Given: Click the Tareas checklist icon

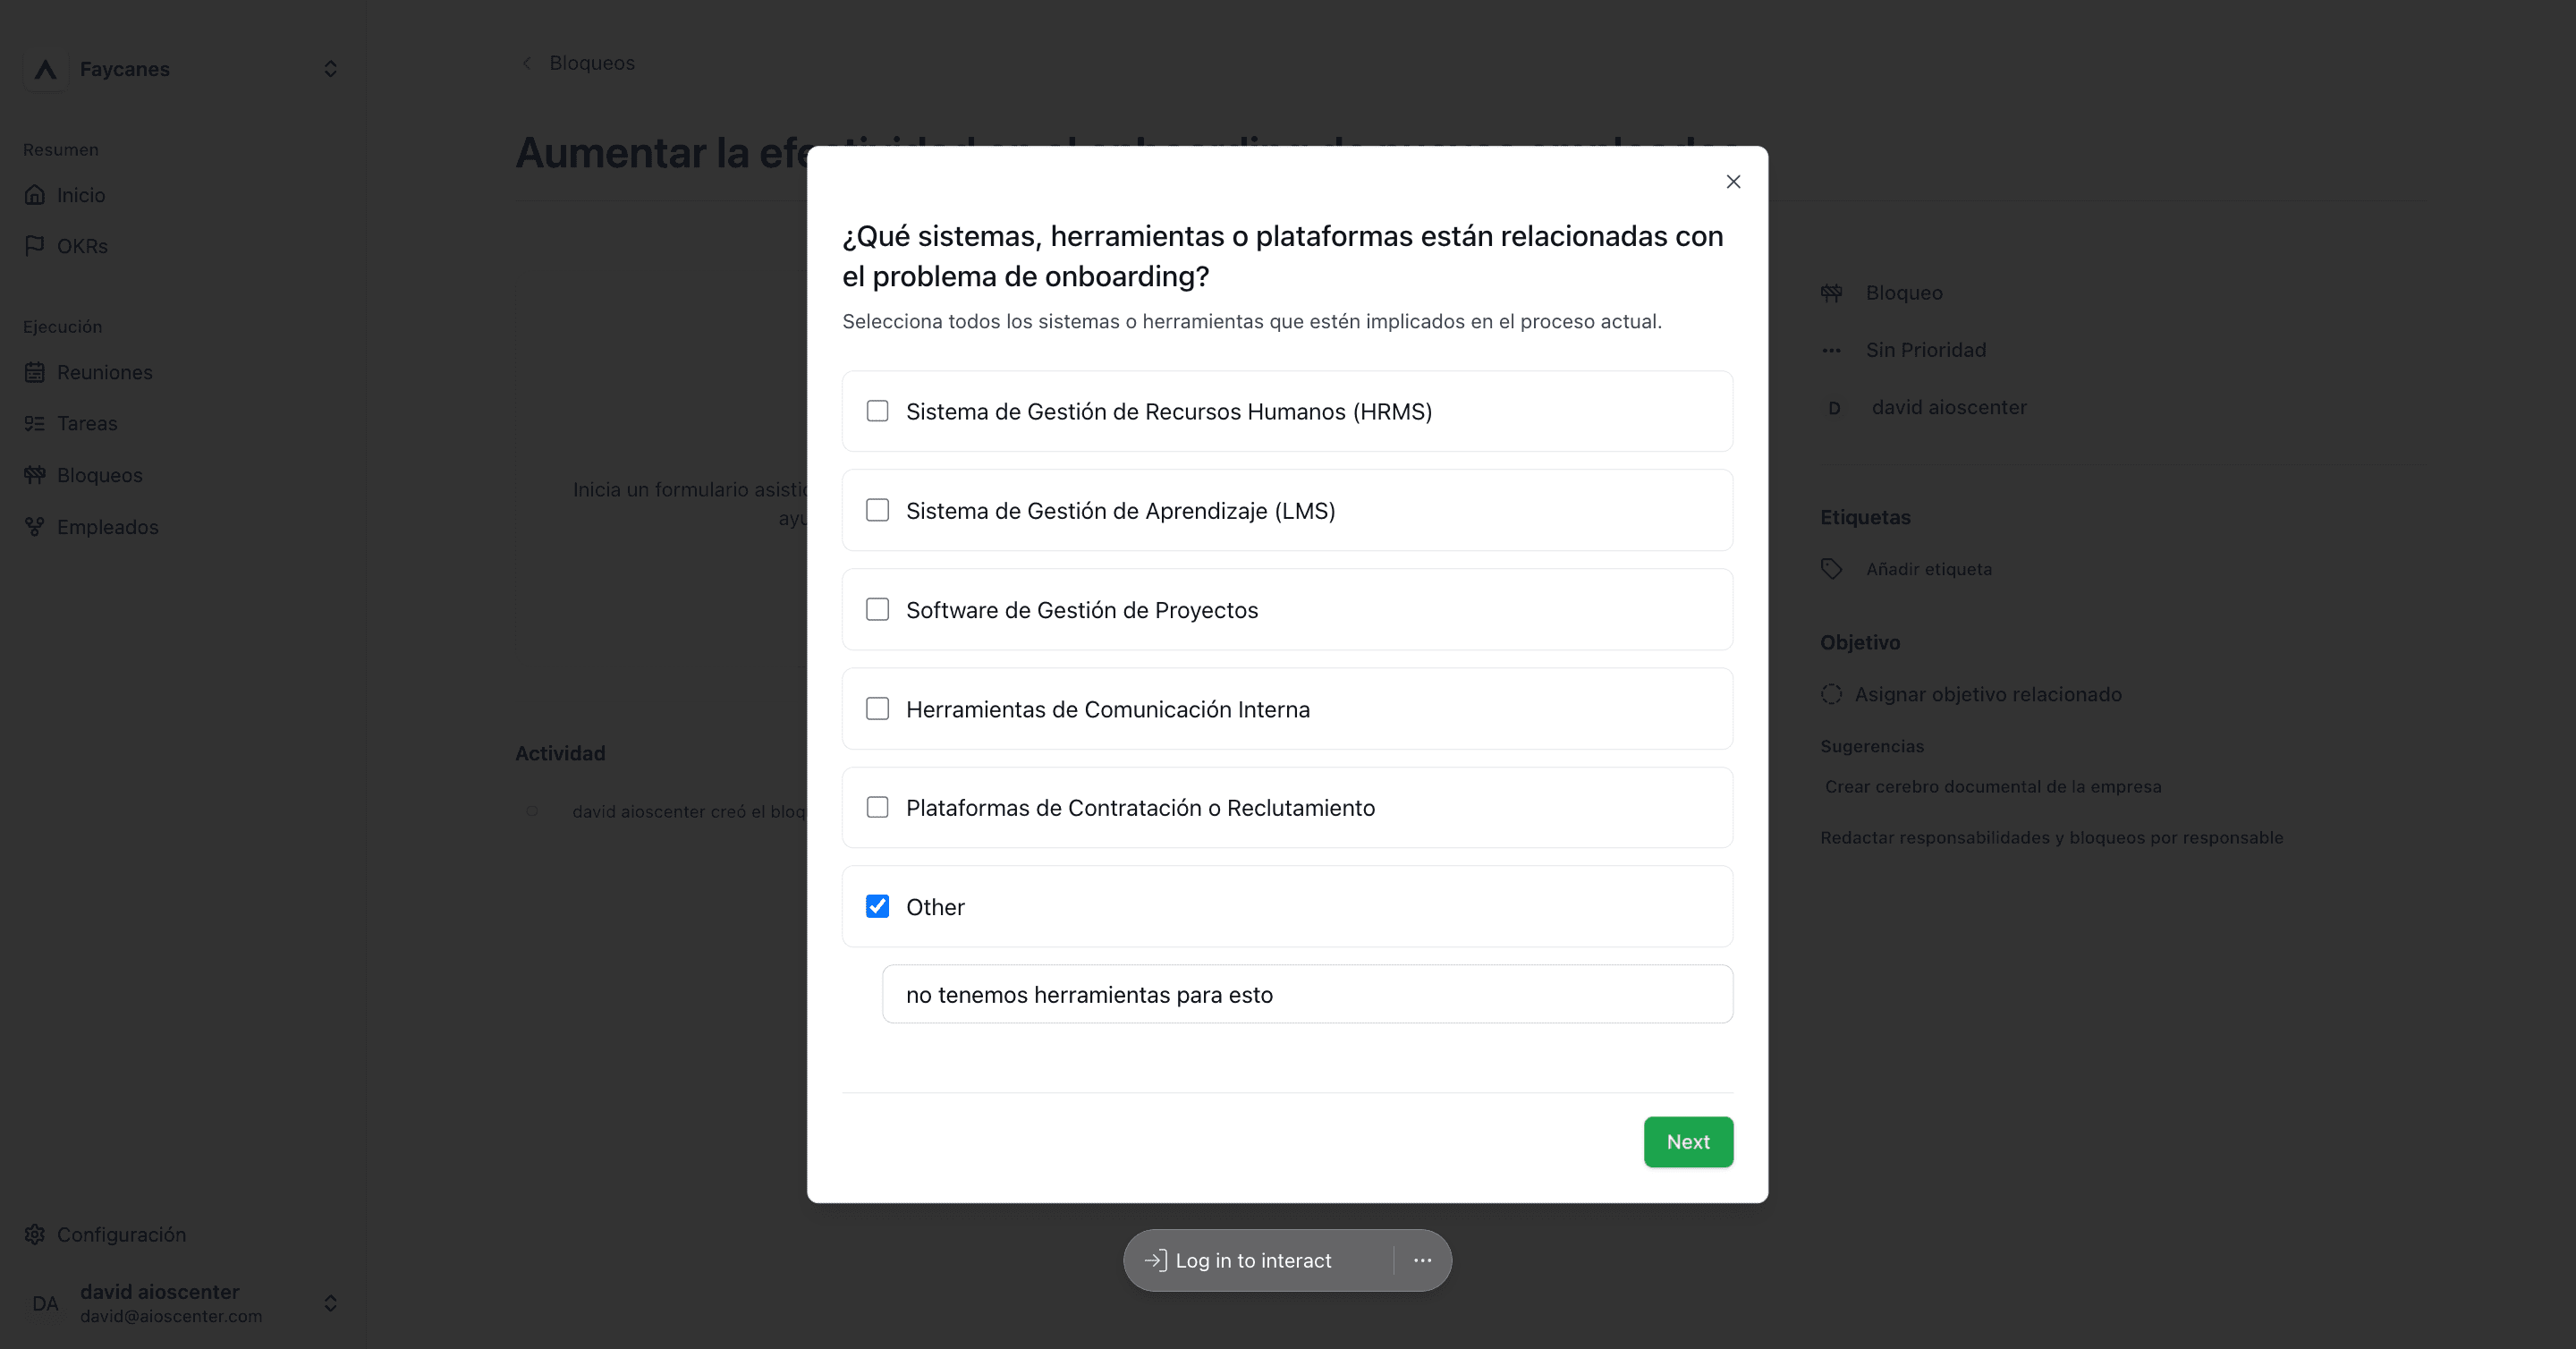Looking at the screenshot, I should [35, 423].
